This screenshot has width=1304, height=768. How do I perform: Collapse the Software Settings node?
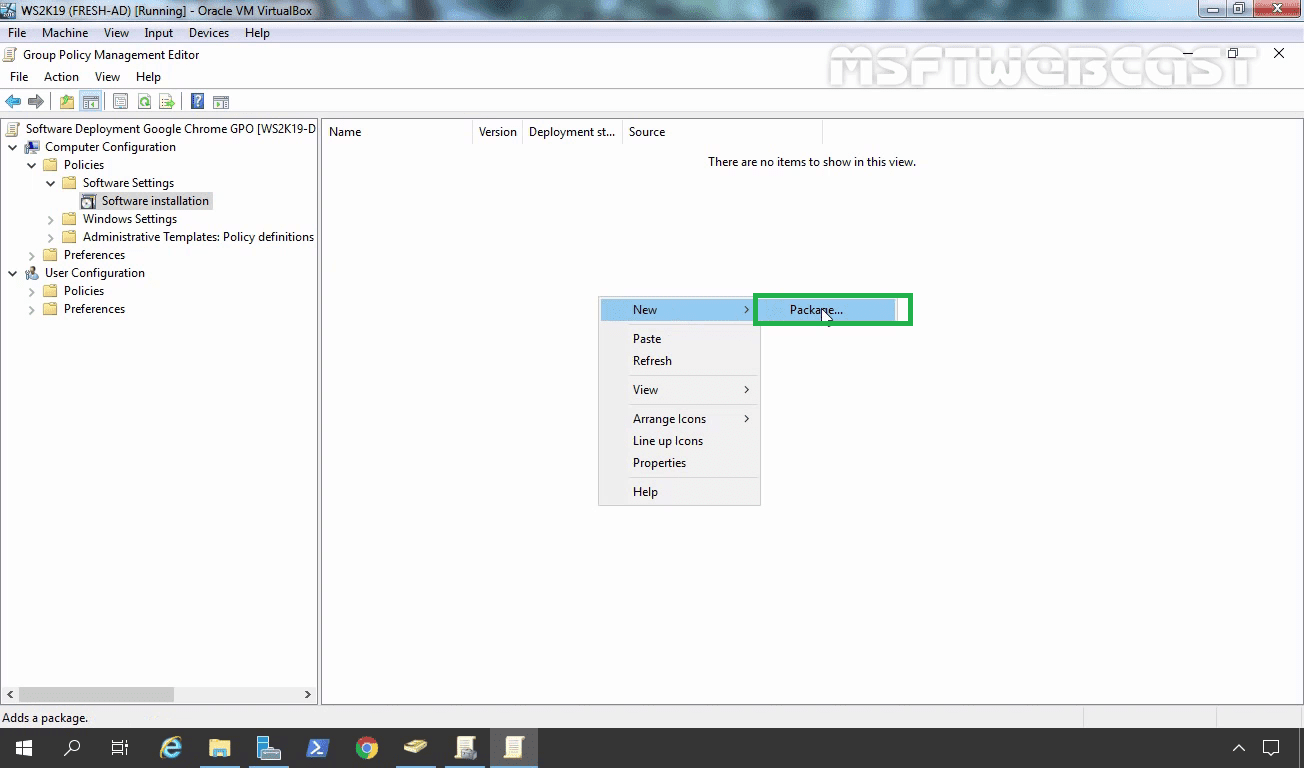click(51, 183)
